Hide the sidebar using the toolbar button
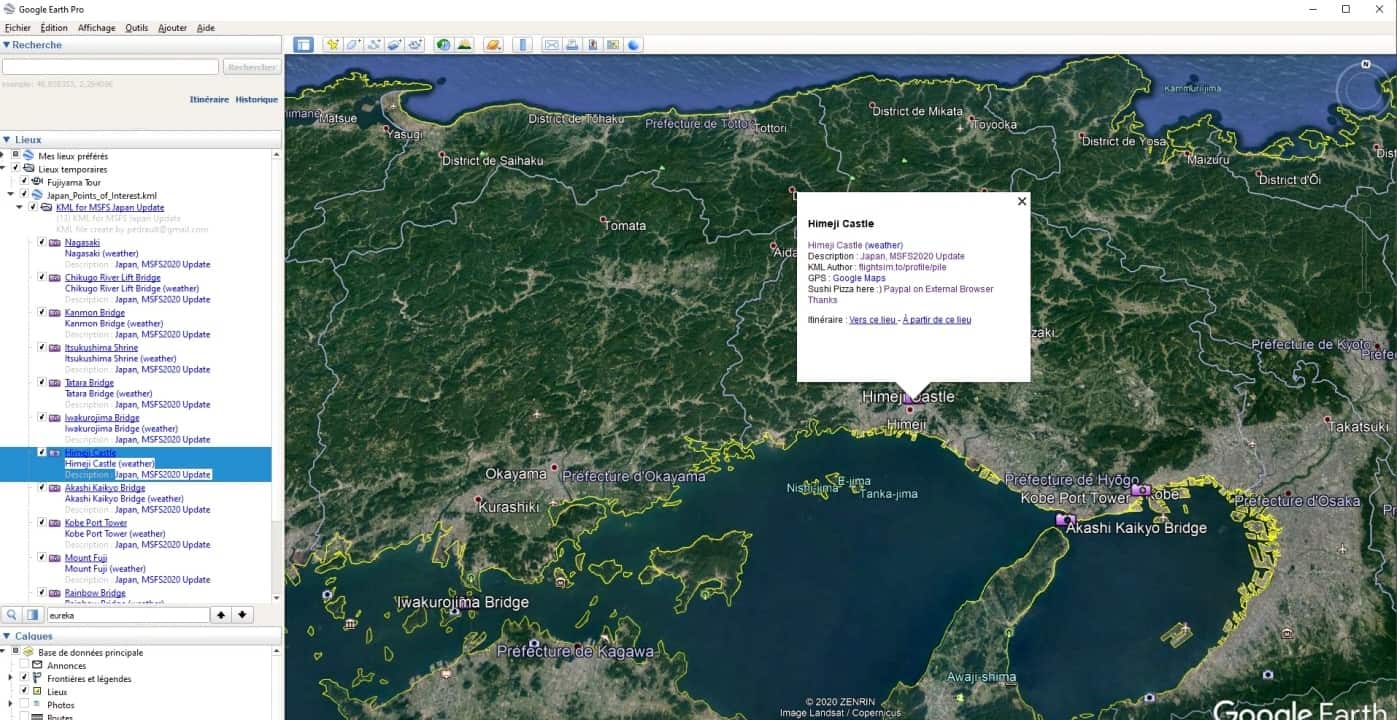 (303, 45)
